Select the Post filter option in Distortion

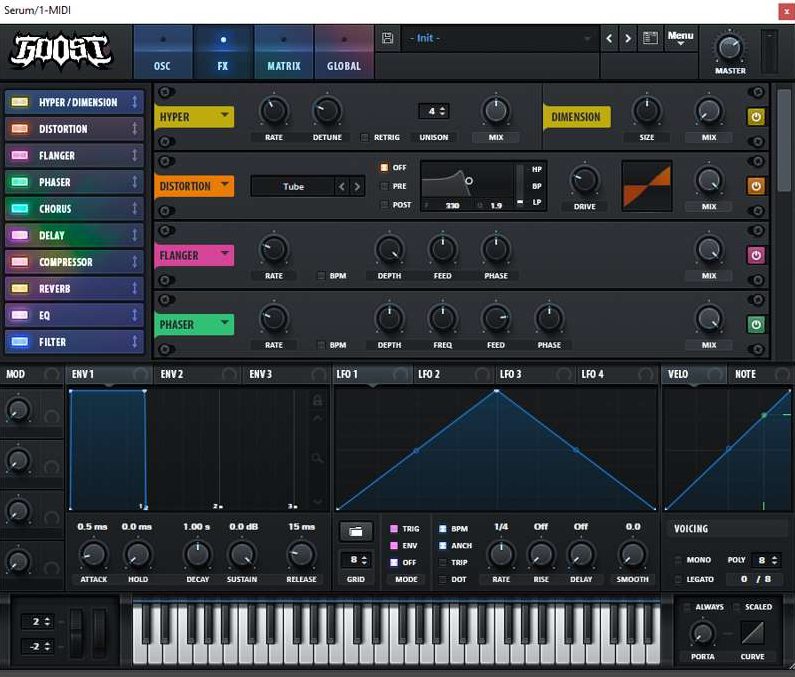pos(384,205)
